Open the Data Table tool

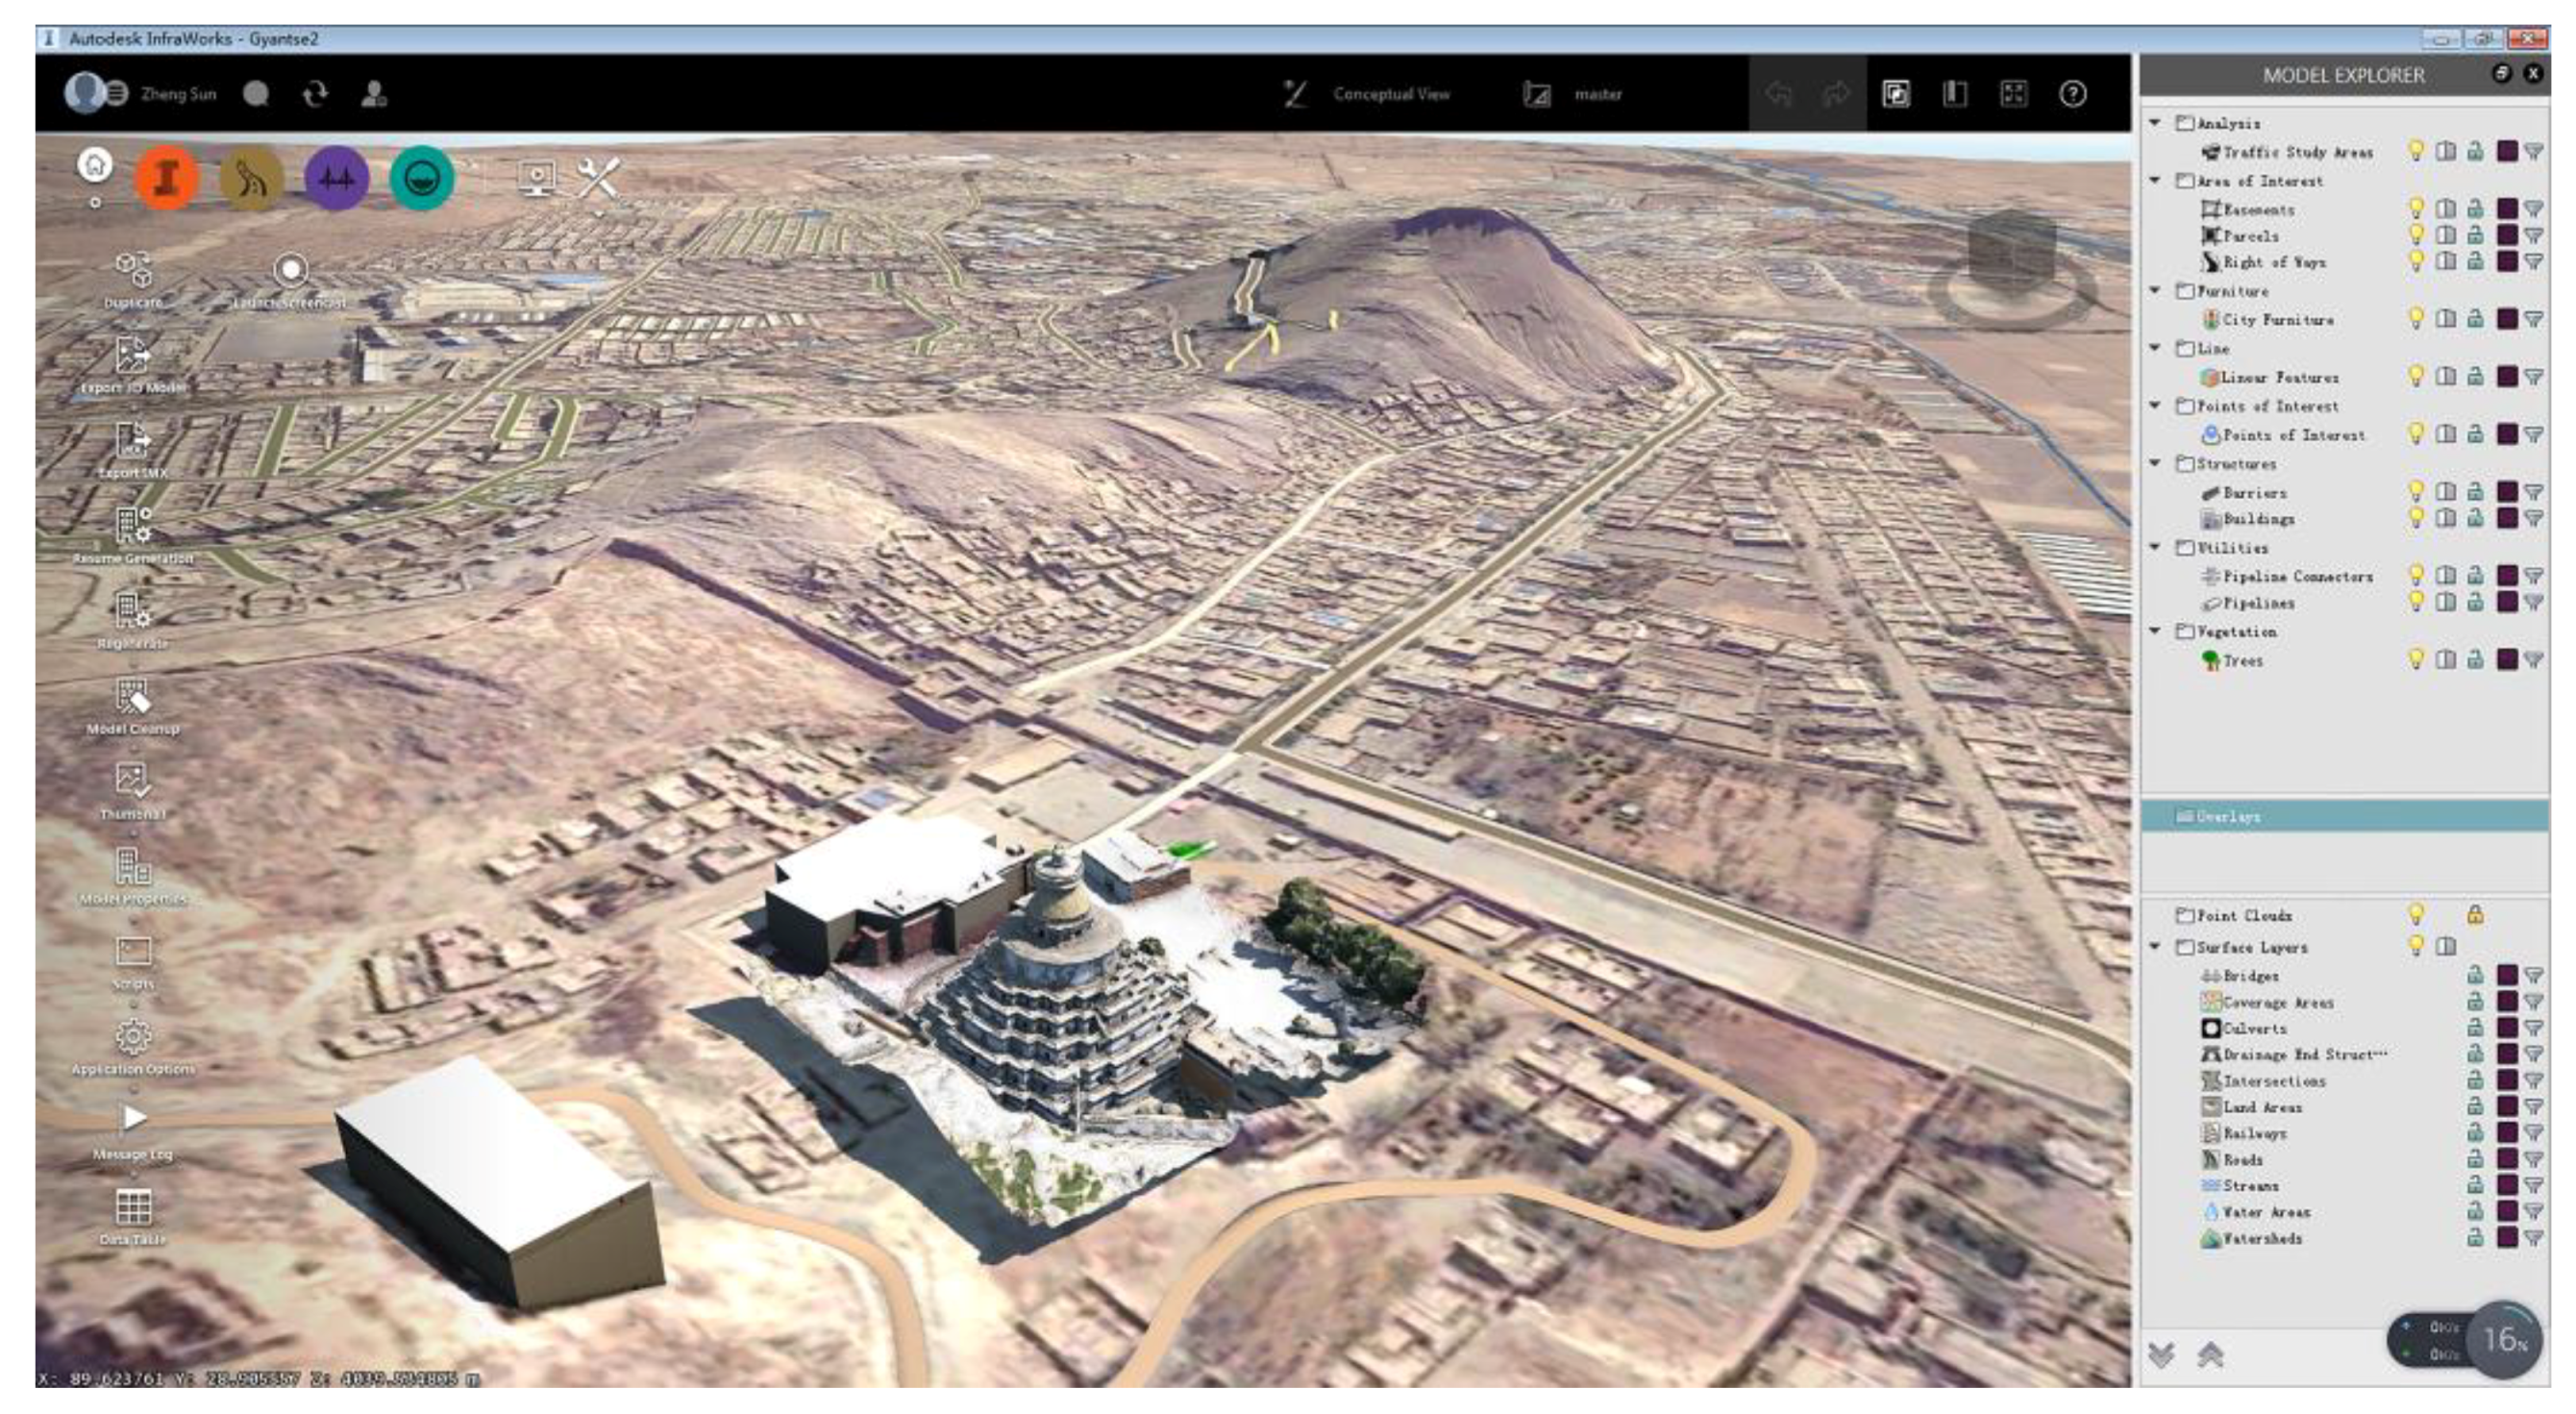coord(133,1208)
